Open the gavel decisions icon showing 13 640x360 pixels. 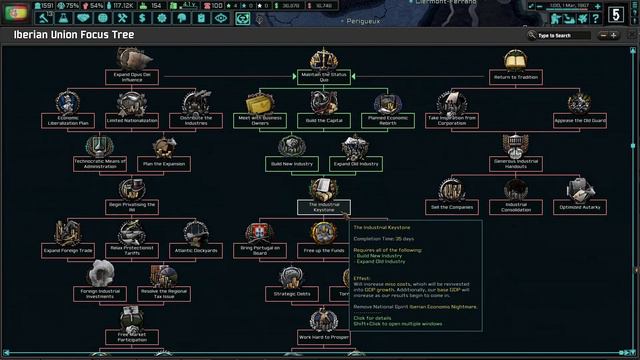44,18
